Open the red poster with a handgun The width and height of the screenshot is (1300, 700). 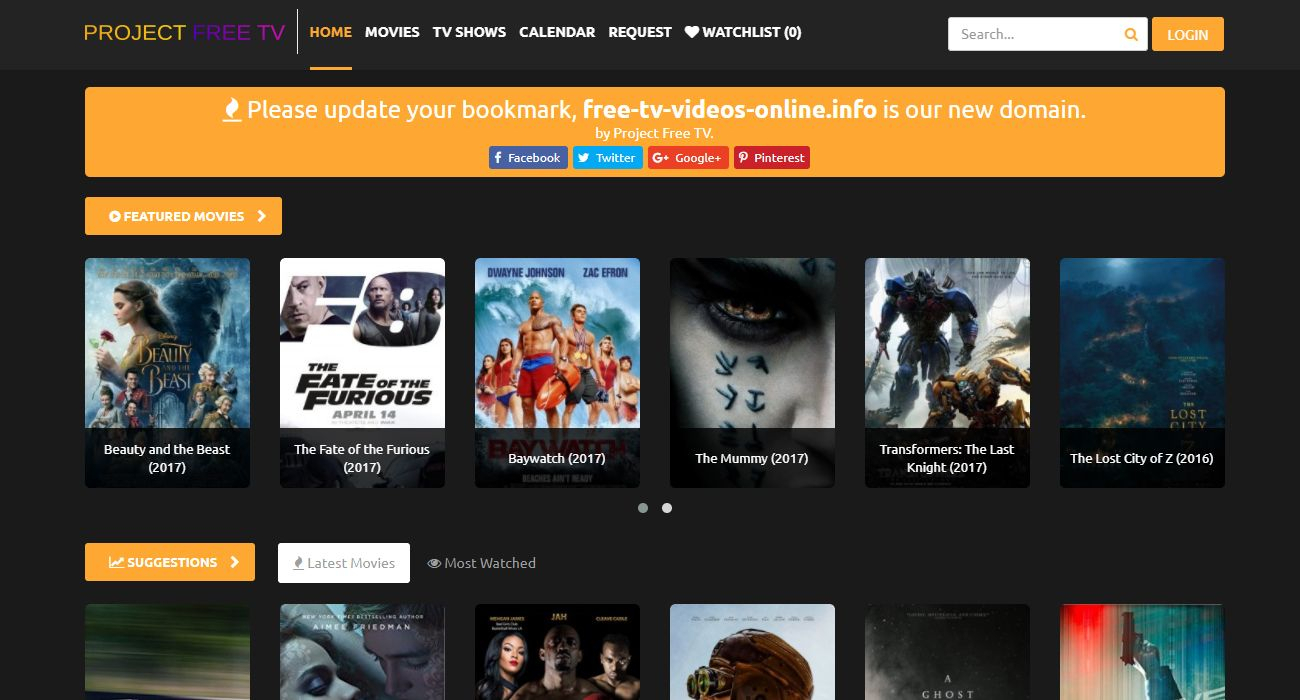[1142, 652]
